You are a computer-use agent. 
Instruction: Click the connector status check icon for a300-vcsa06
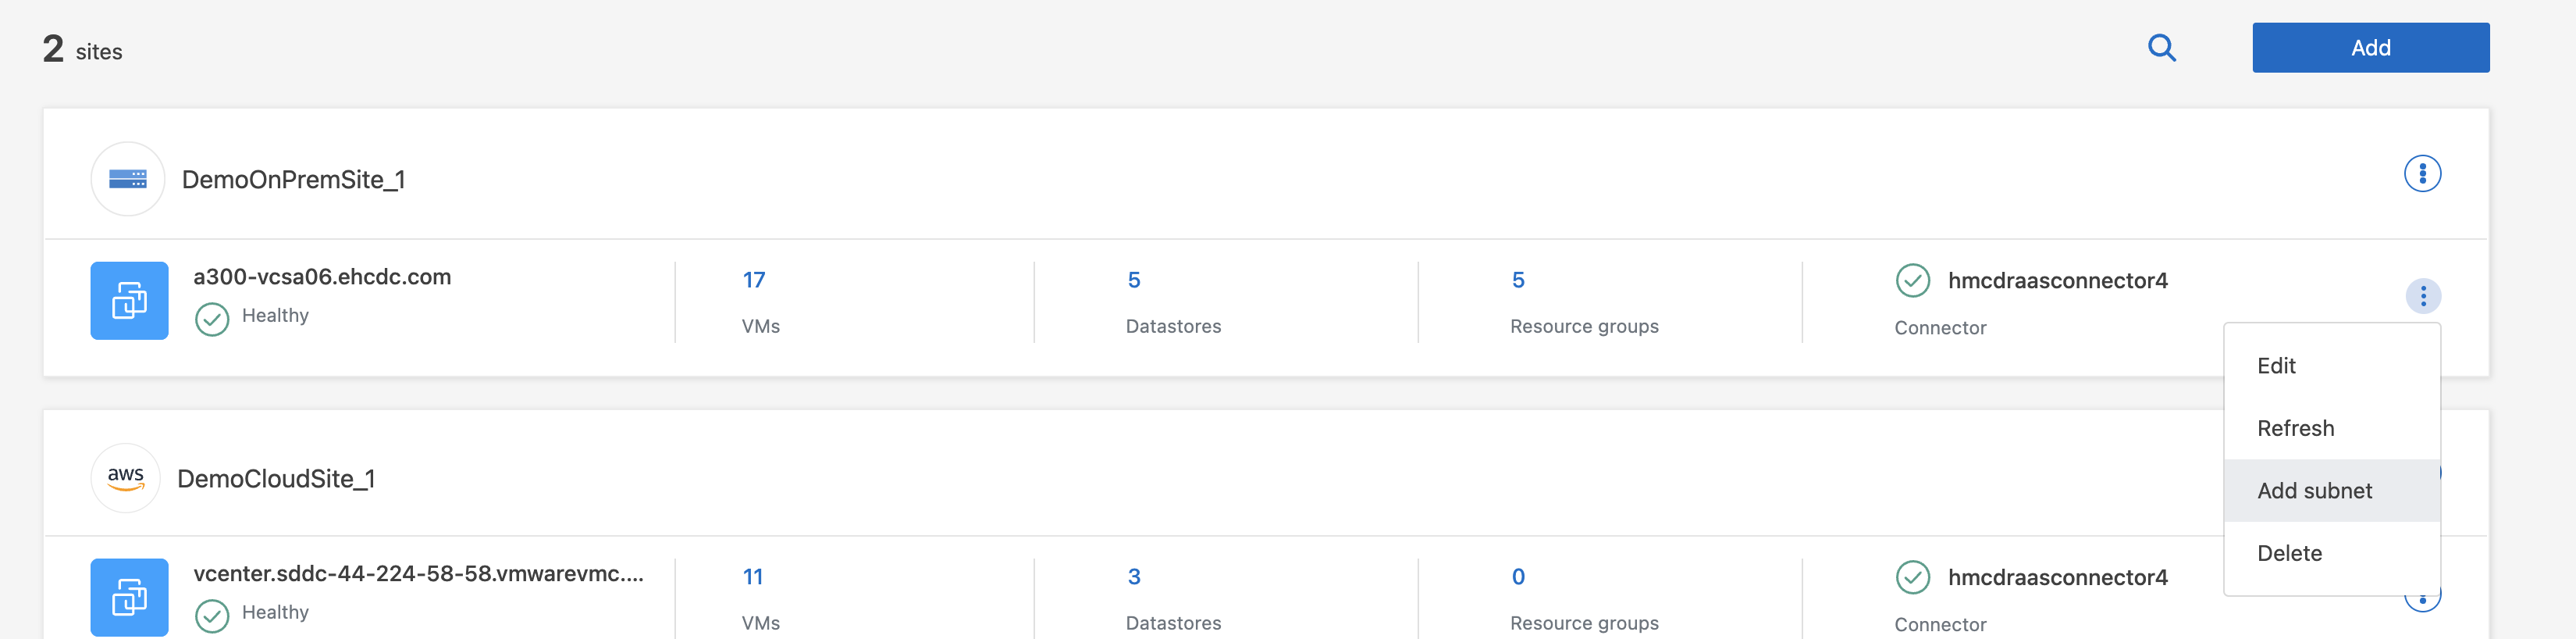(x=1912, y=280)
